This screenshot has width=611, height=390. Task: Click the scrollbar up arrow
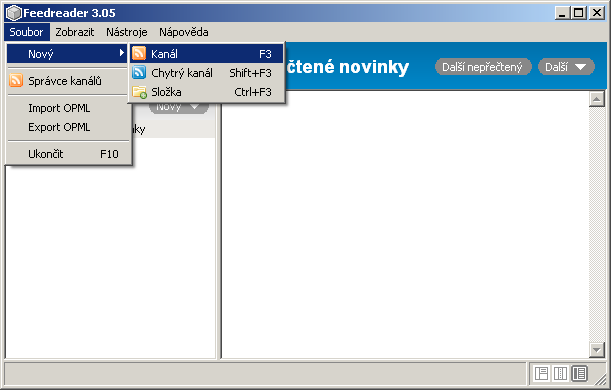coord(597,99)
